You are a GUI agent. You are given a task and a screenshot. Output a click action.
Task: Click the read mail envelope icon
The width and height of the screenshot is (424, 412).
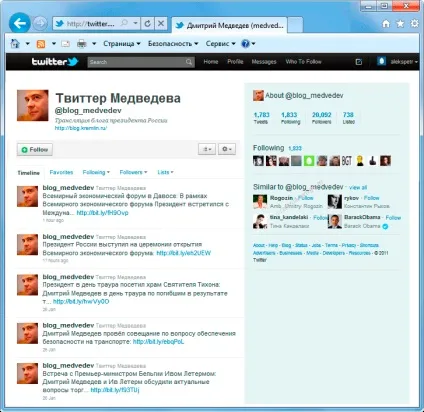coord(66,44)
